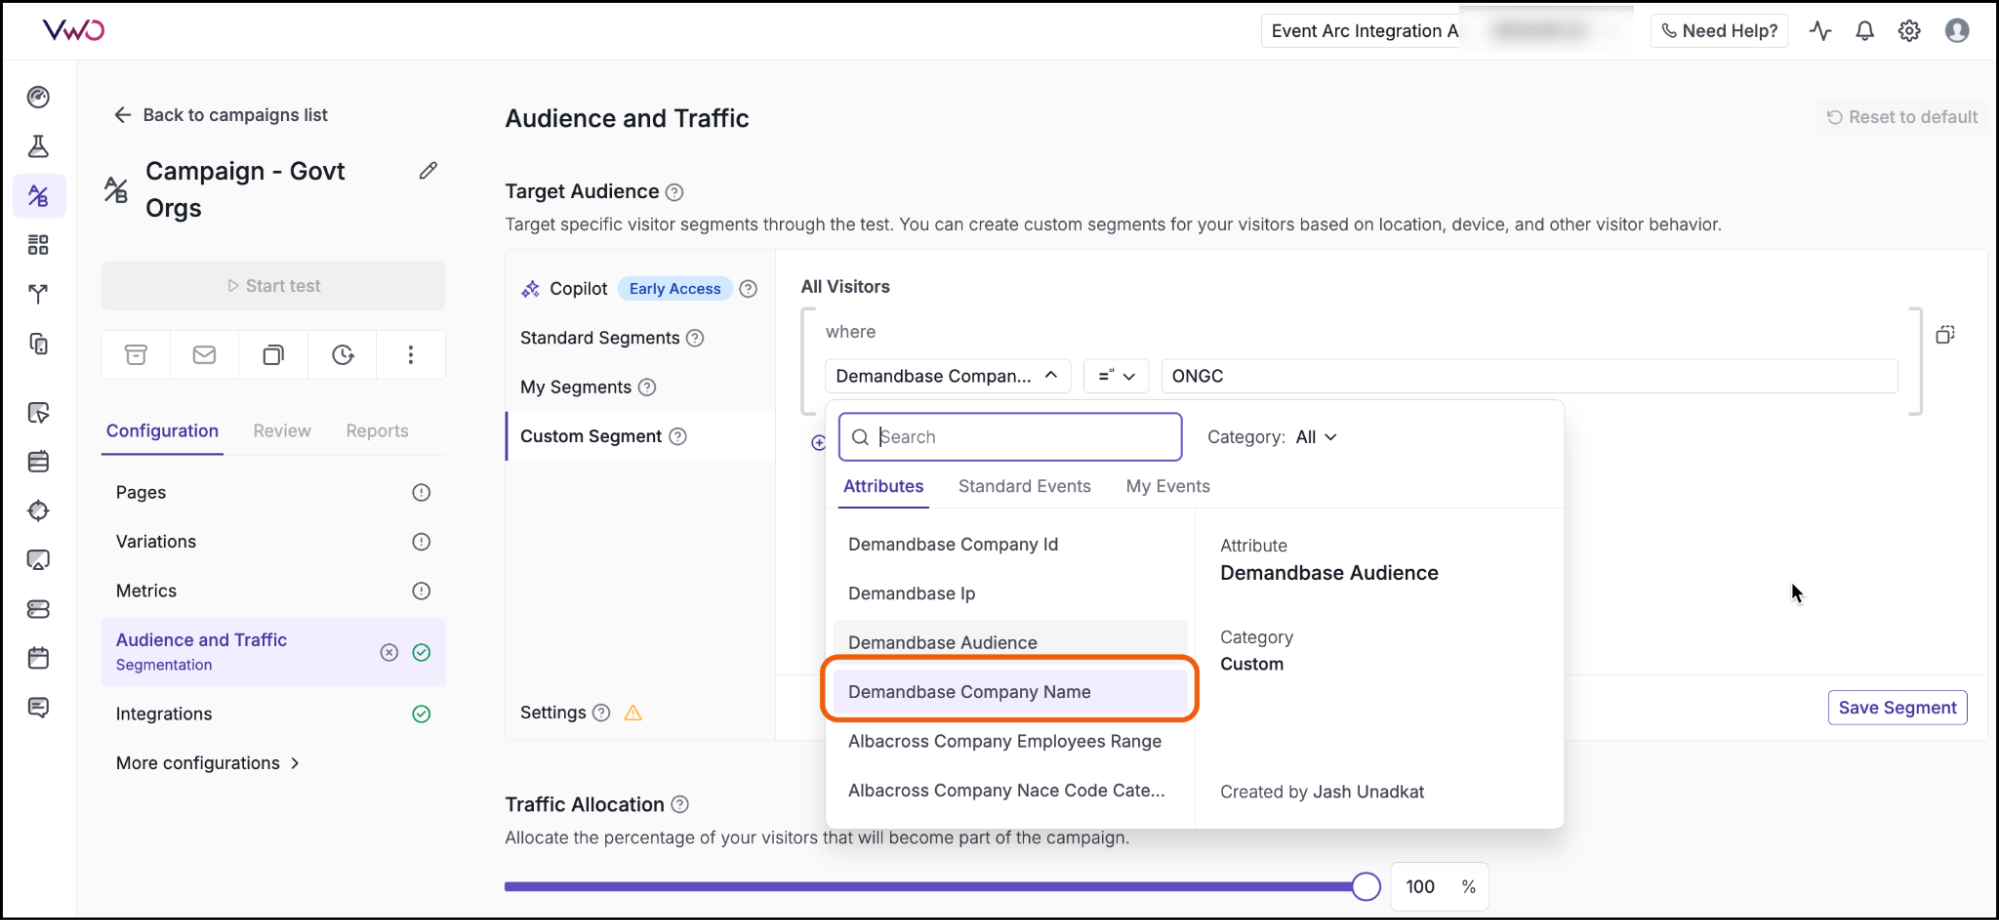1999x921 pixels.
Task: Click the traffic allocation slider handle
Action: [1366, 886]
